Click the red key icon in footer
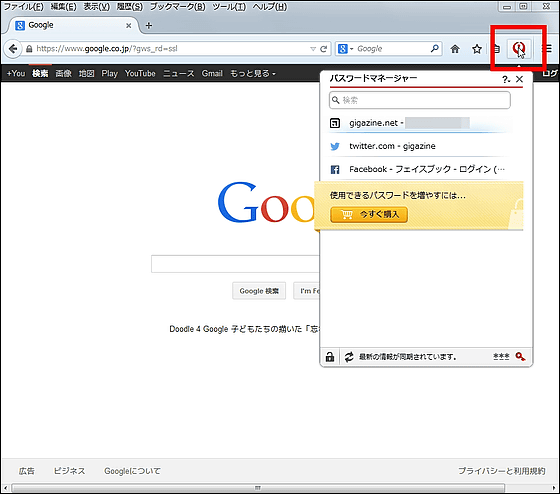560x494 pixels. coord(520,356)
